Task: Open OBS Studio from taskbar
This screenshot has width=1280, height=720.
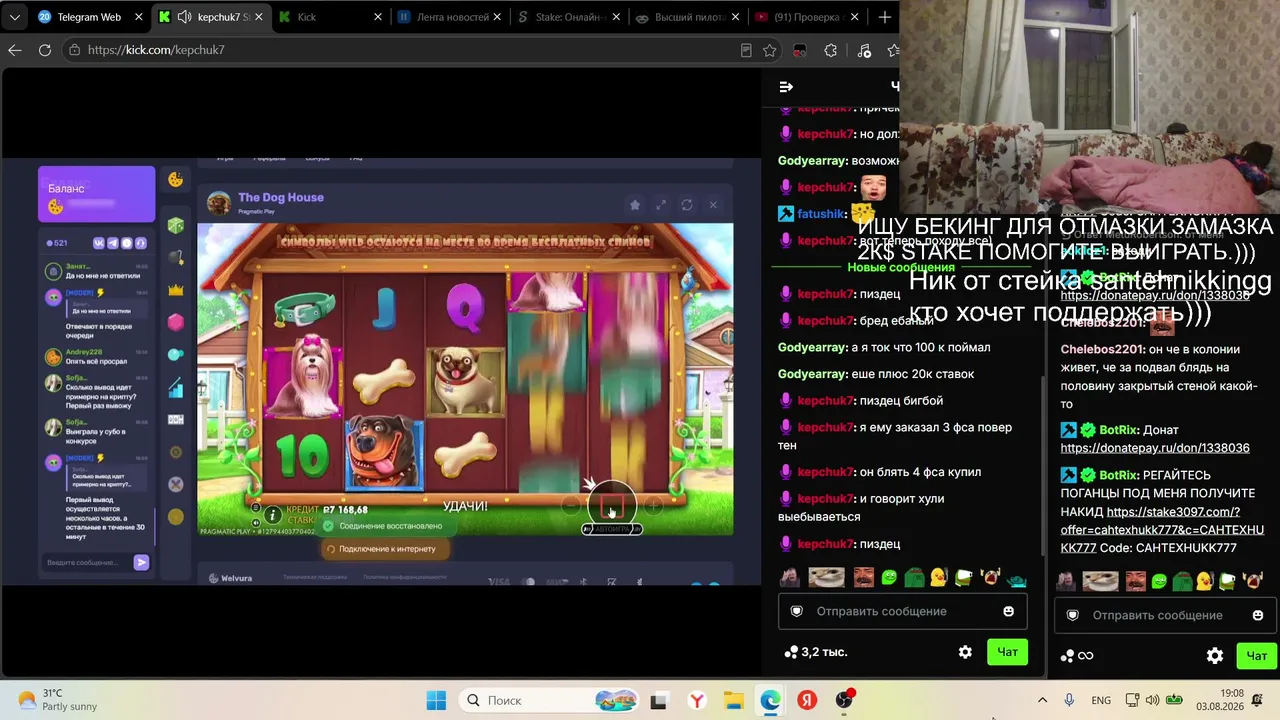Action: point(844,700)
